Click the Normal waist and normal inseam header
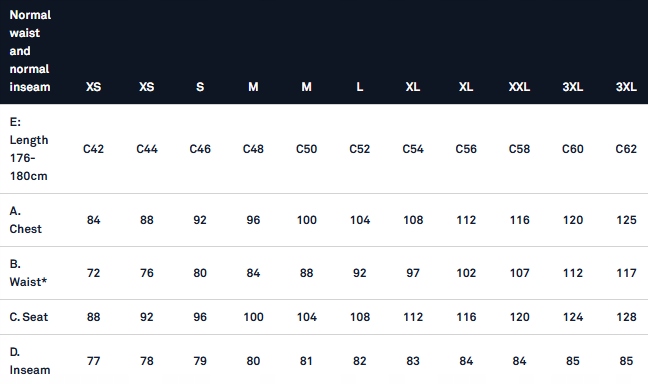Screen dimensions: 648x384 pyautogui.click(x=30, y=51)
